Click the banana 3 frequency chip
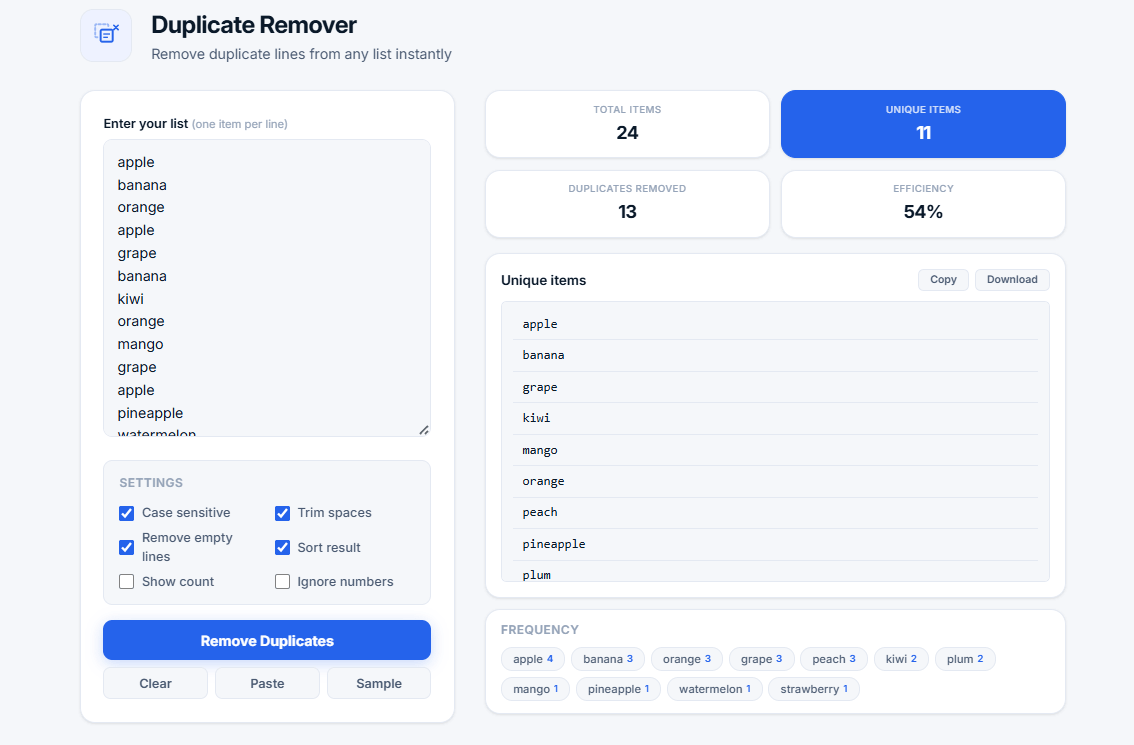Viewport: 1134px width, 745px height. point(608,659)
